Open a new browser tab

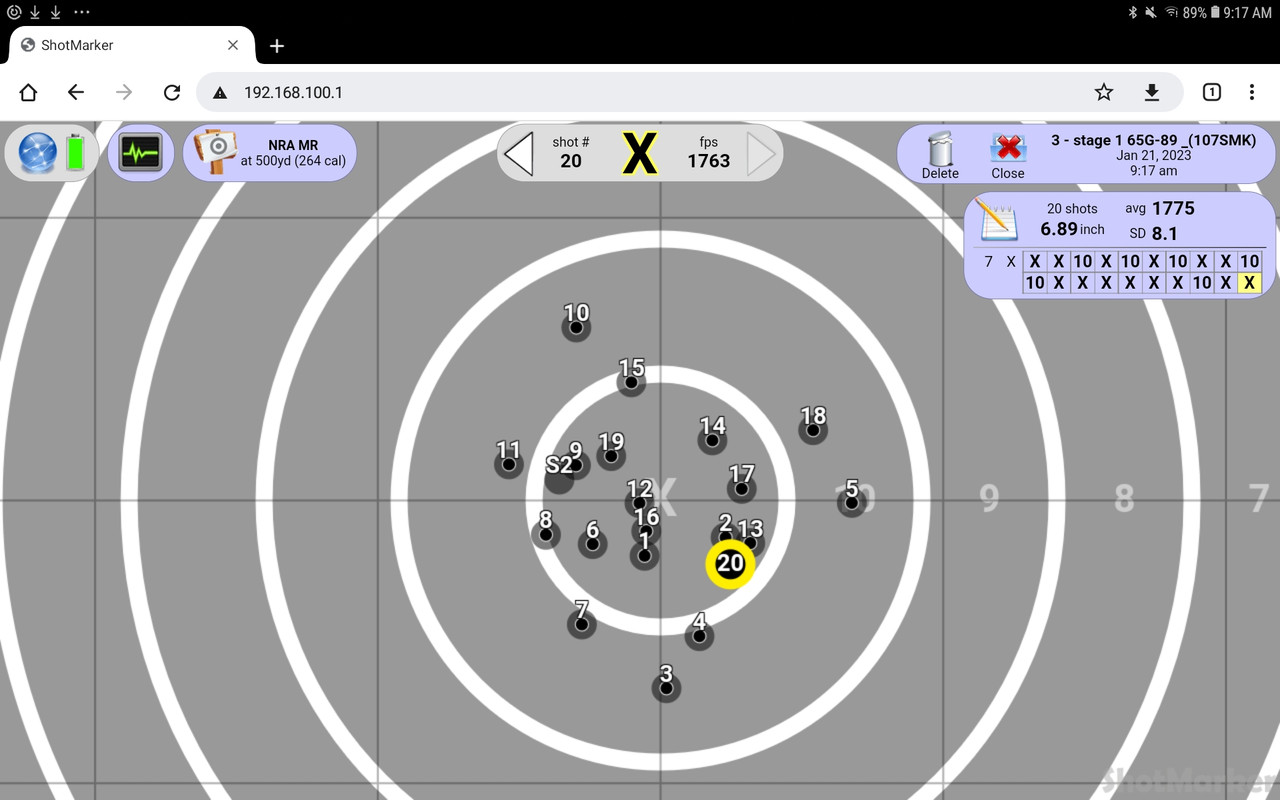276,46
